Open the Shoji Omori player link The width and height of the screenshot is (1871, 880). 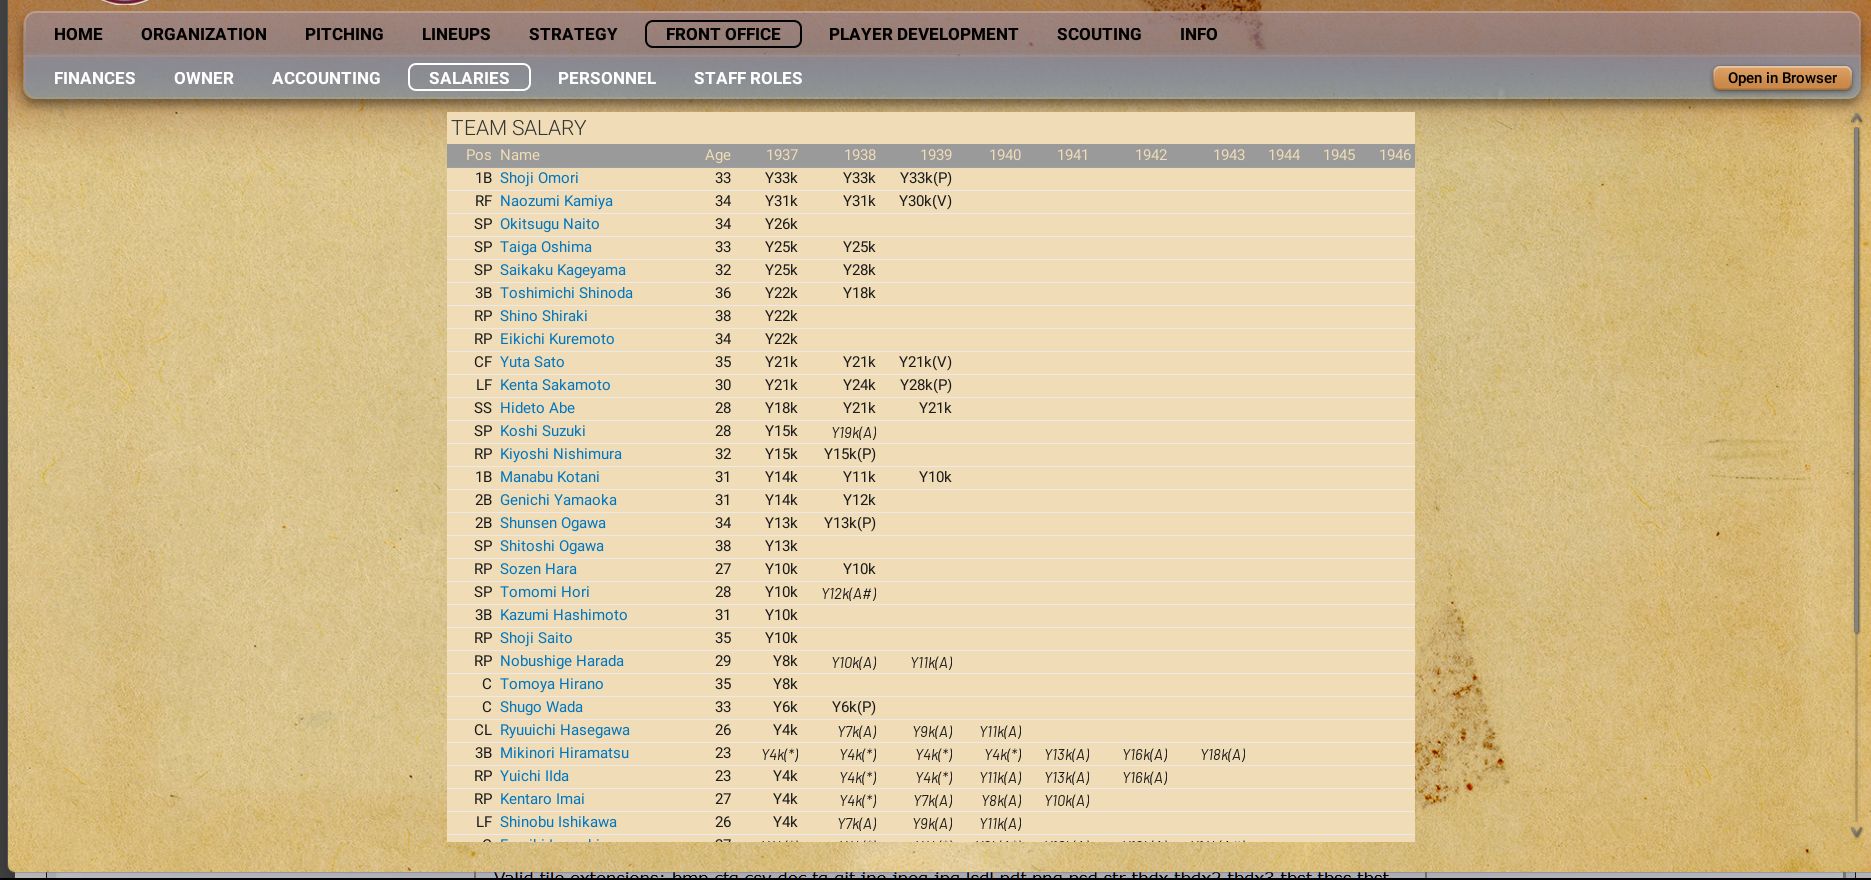[539, 178]
